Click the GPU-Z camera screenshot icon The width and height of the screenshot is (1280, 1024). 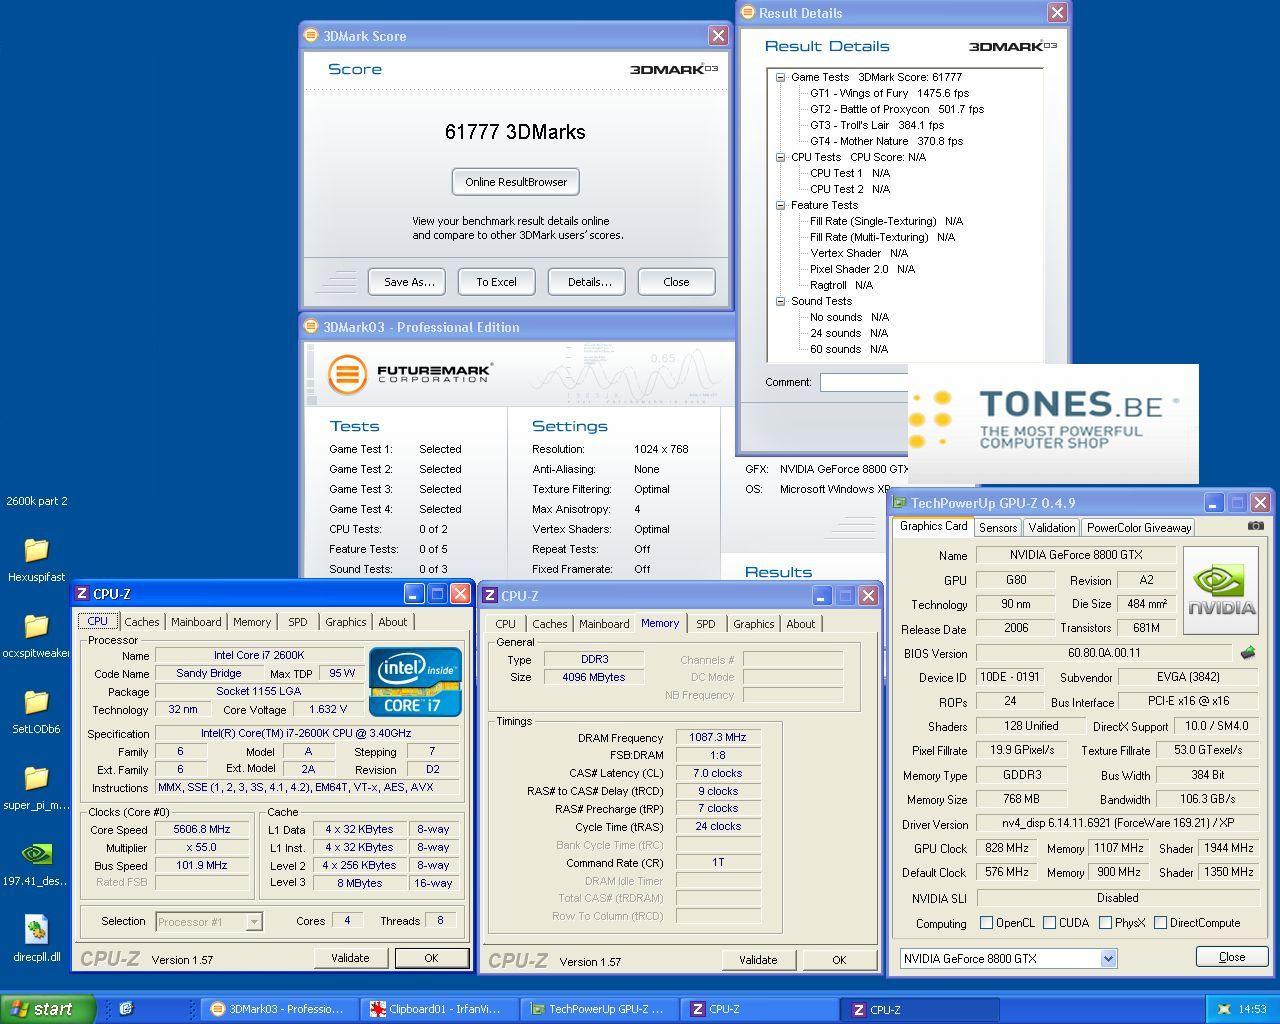[x=1256, y=526]
